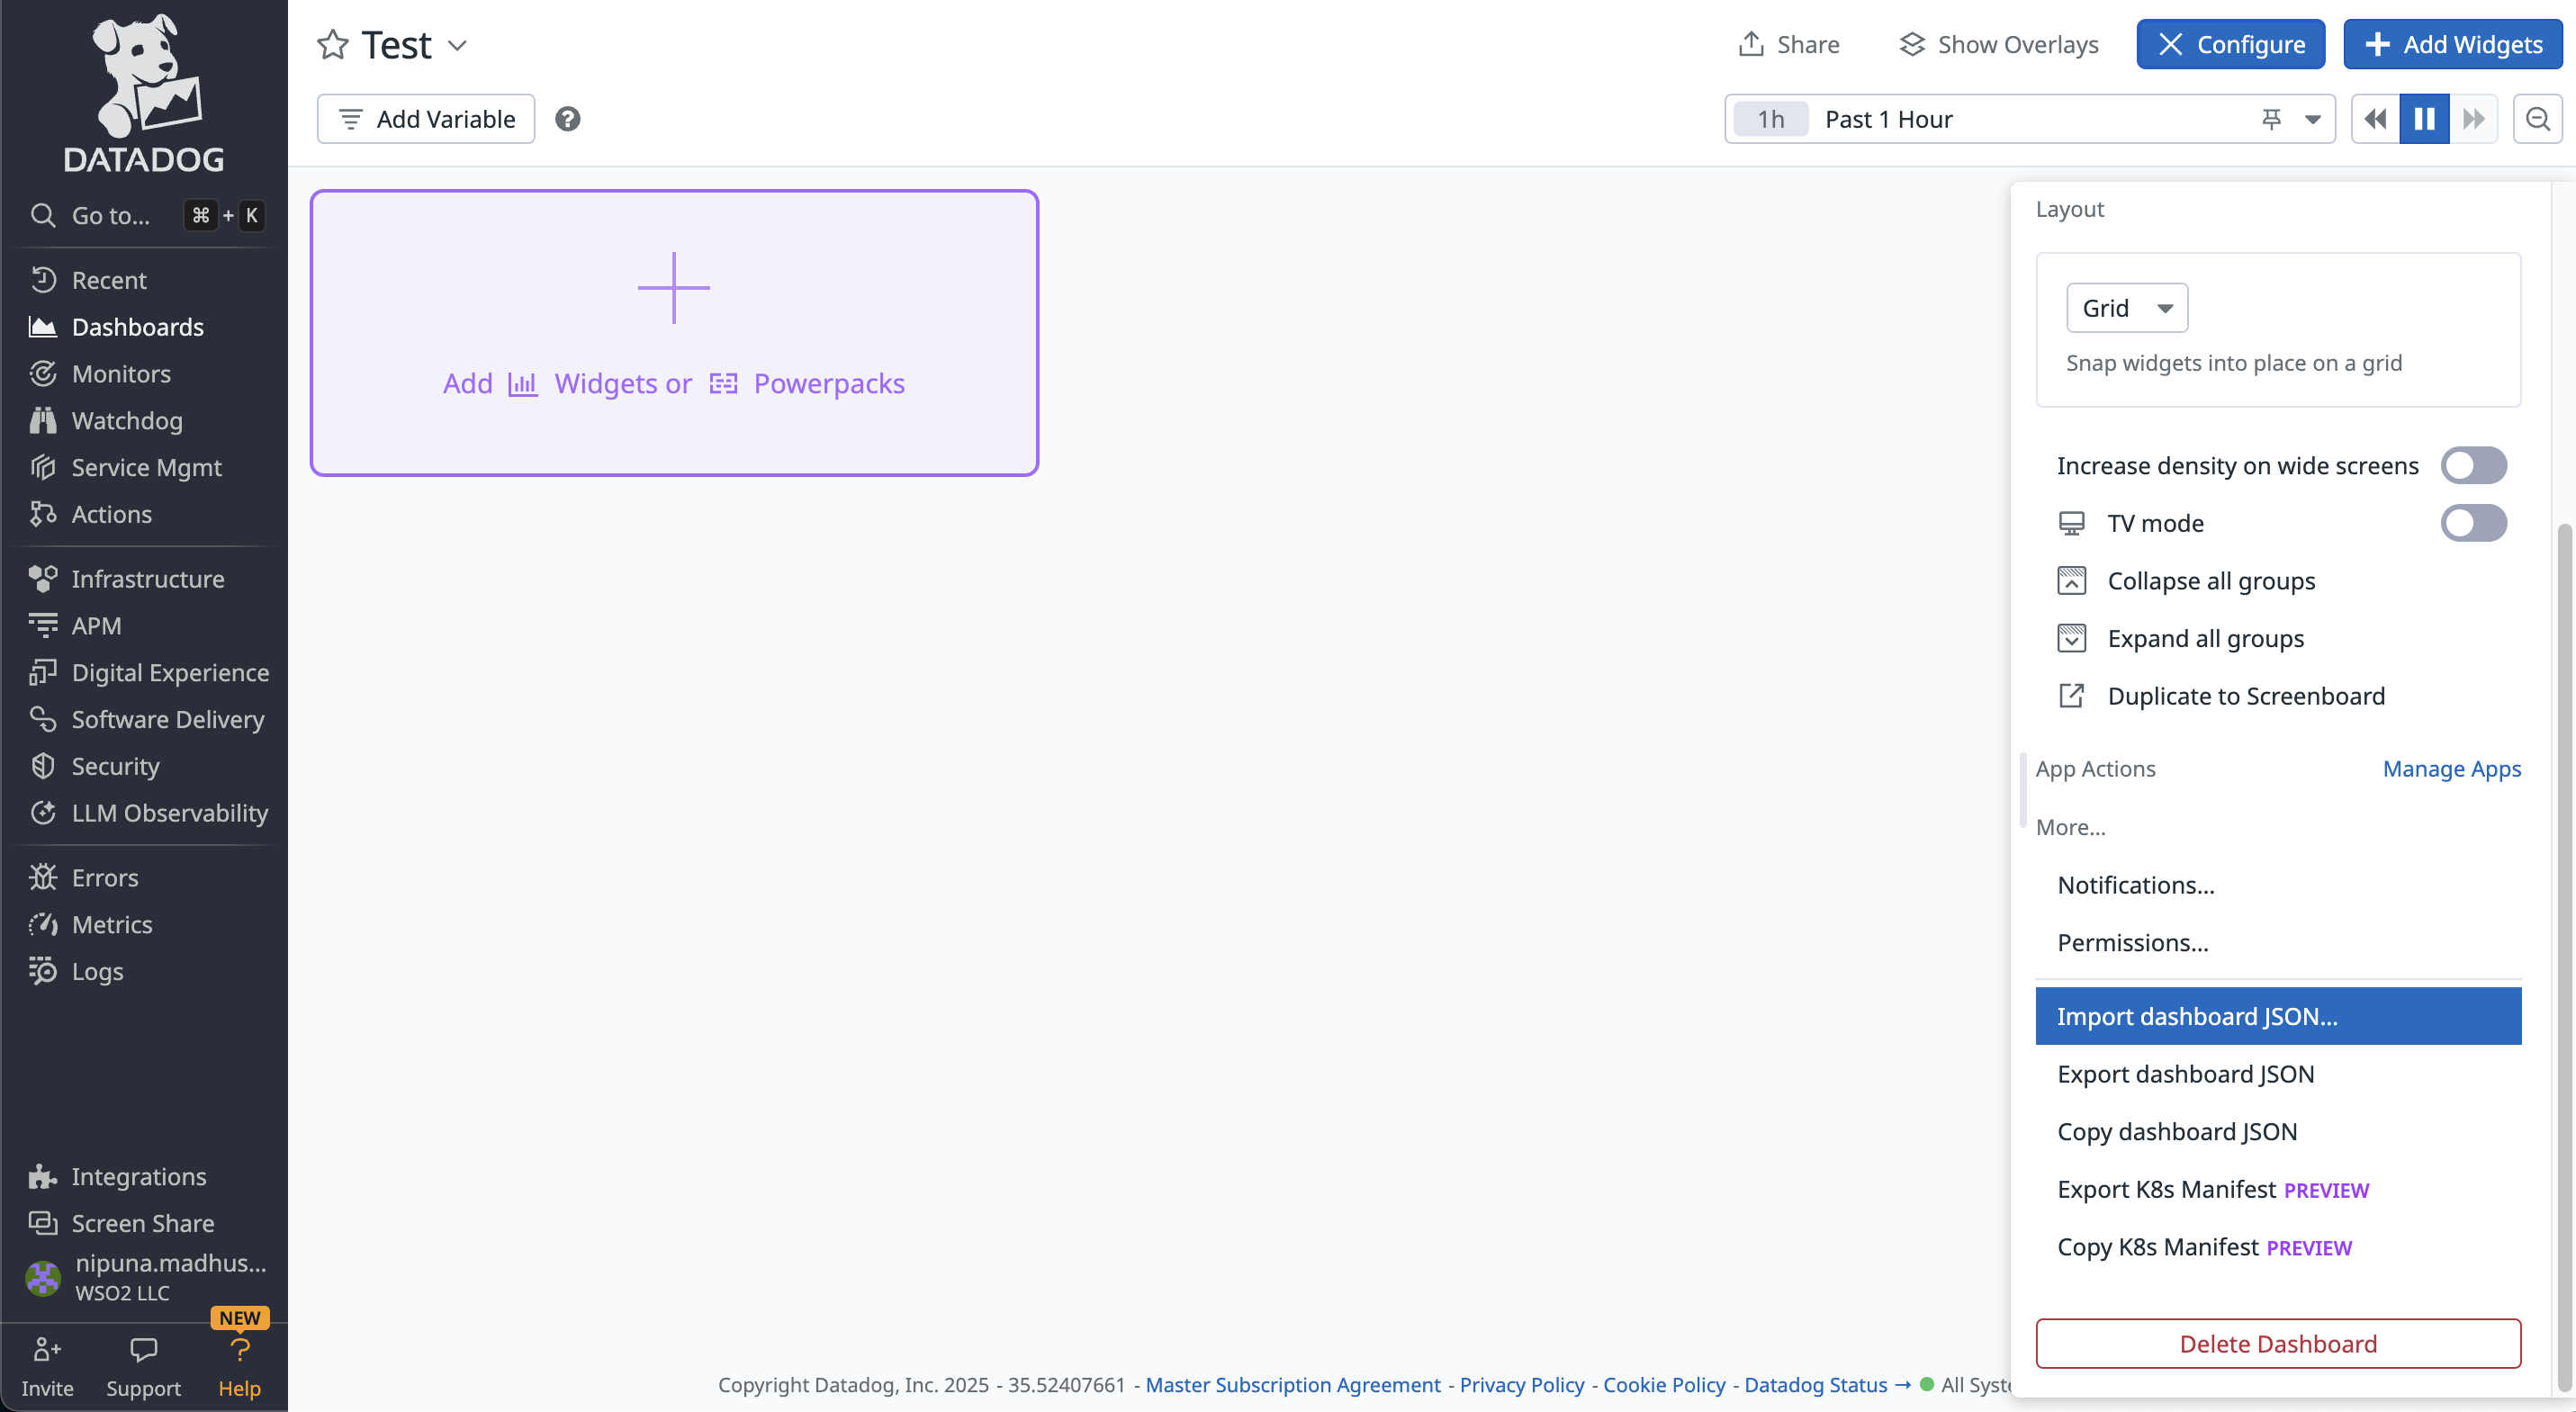The width and height of the screenshot is (2576, 1412).
Task: Pause live dashboard updates
Action: (x=2424, y=119)
